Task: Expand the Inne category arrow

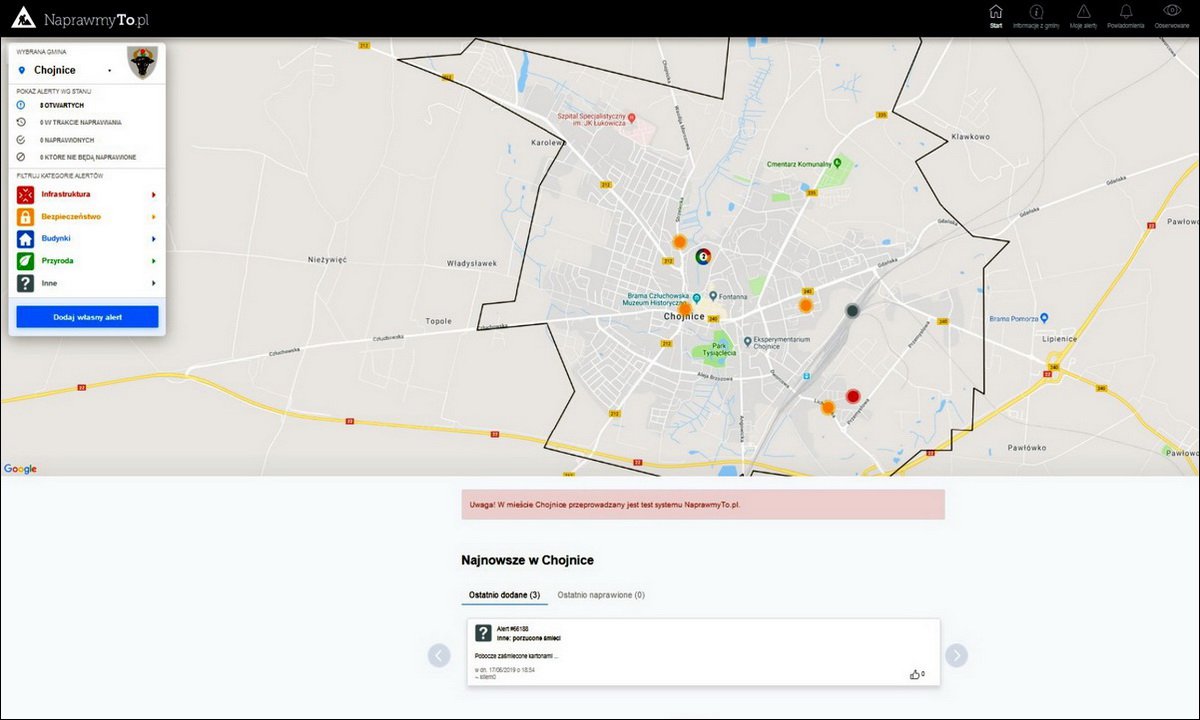Action: (153, 284)
